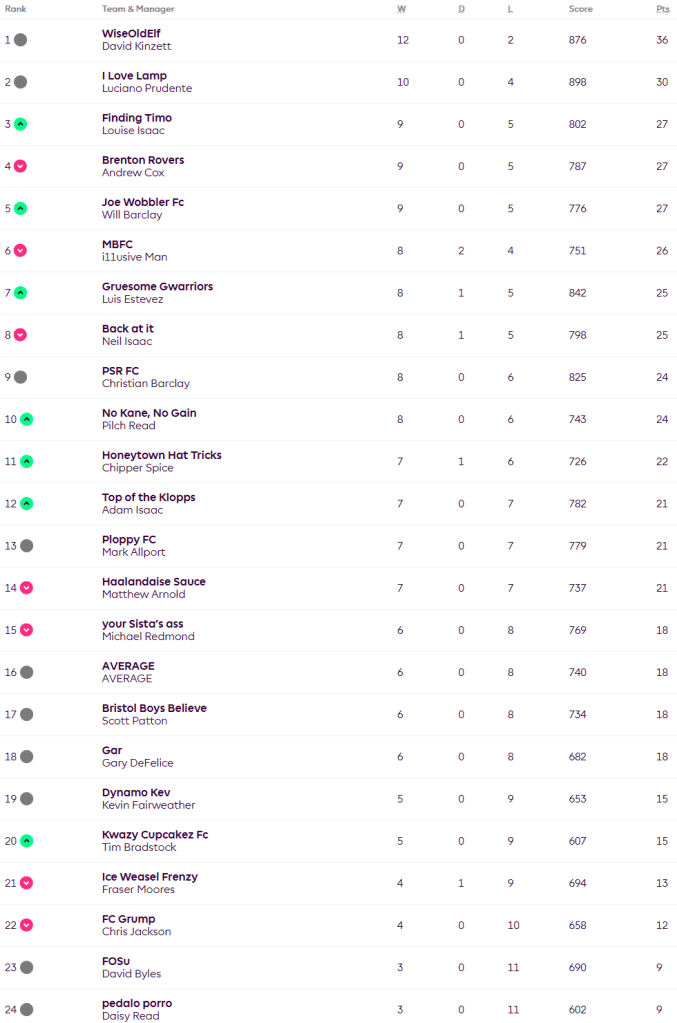Click the Rank column header
This screenshot has height=1023, width=677.
pos(16,9)
